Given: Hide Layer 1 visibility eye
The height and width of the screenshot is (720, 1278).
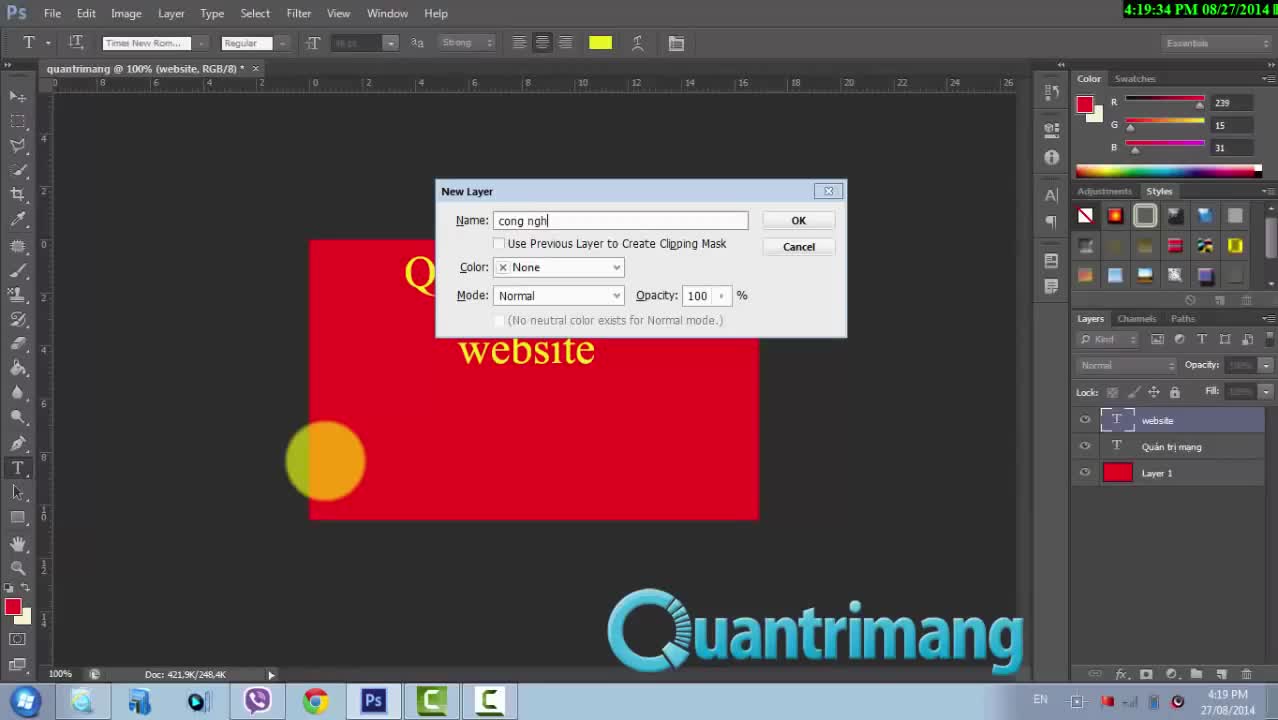Looking at the screenshot, I should [x=1085, y=473].
